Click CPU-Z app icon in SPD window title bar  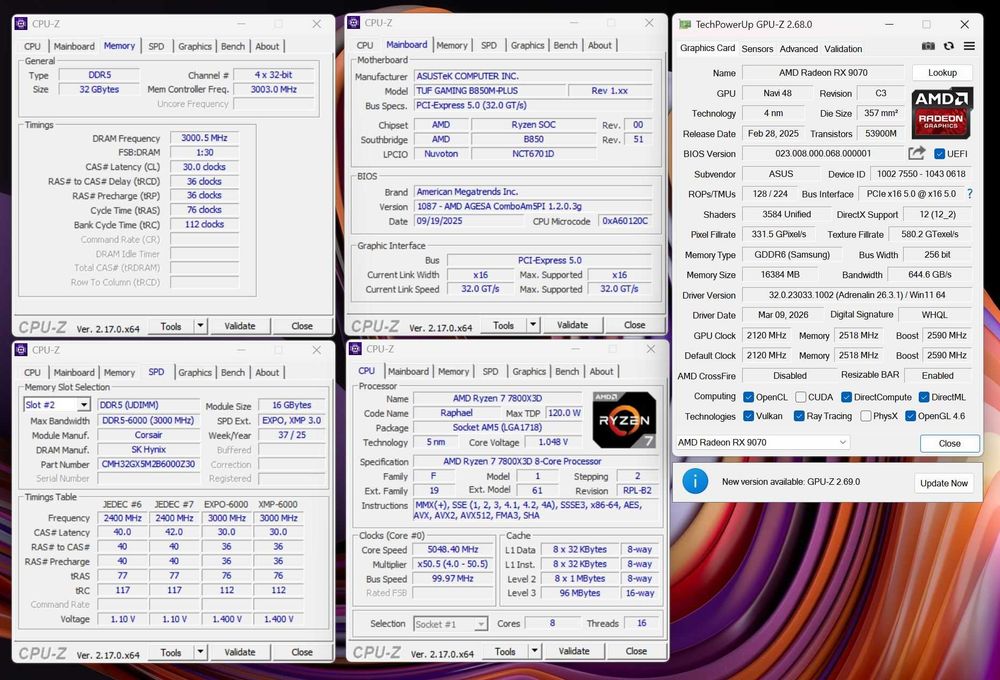point(21,350)
